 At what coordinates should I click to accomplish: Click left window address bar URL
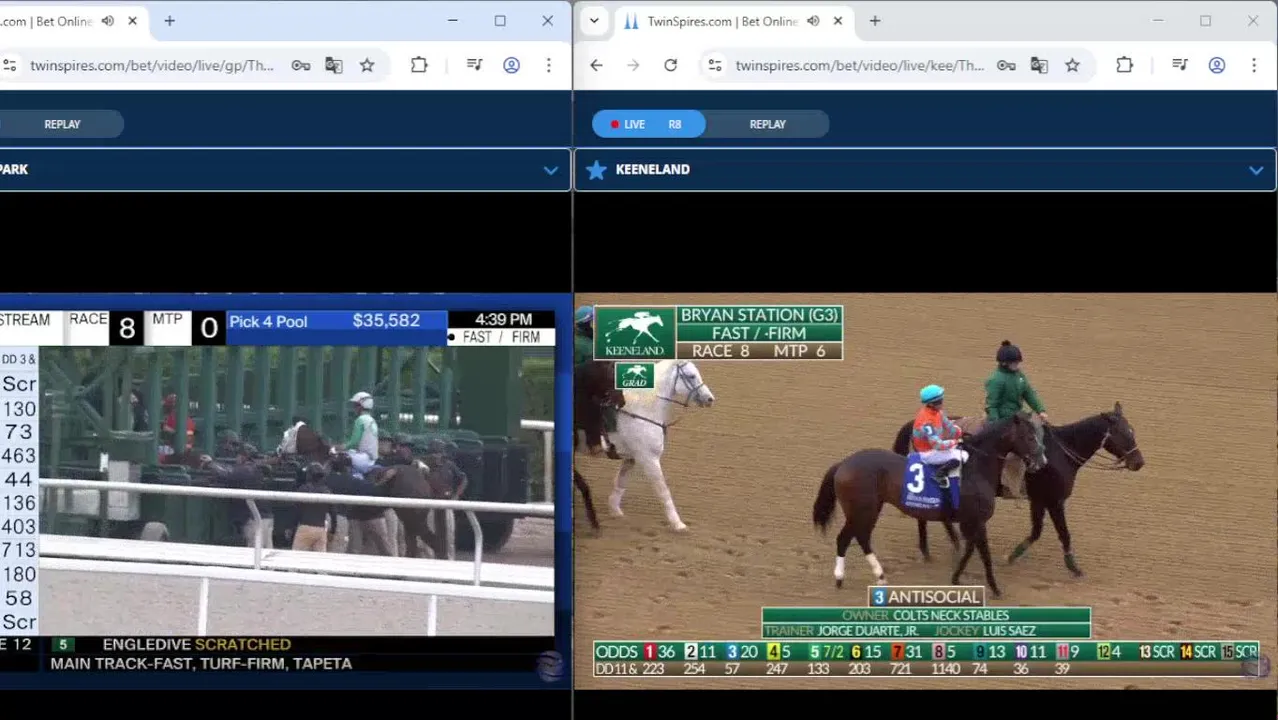point(152,65)
